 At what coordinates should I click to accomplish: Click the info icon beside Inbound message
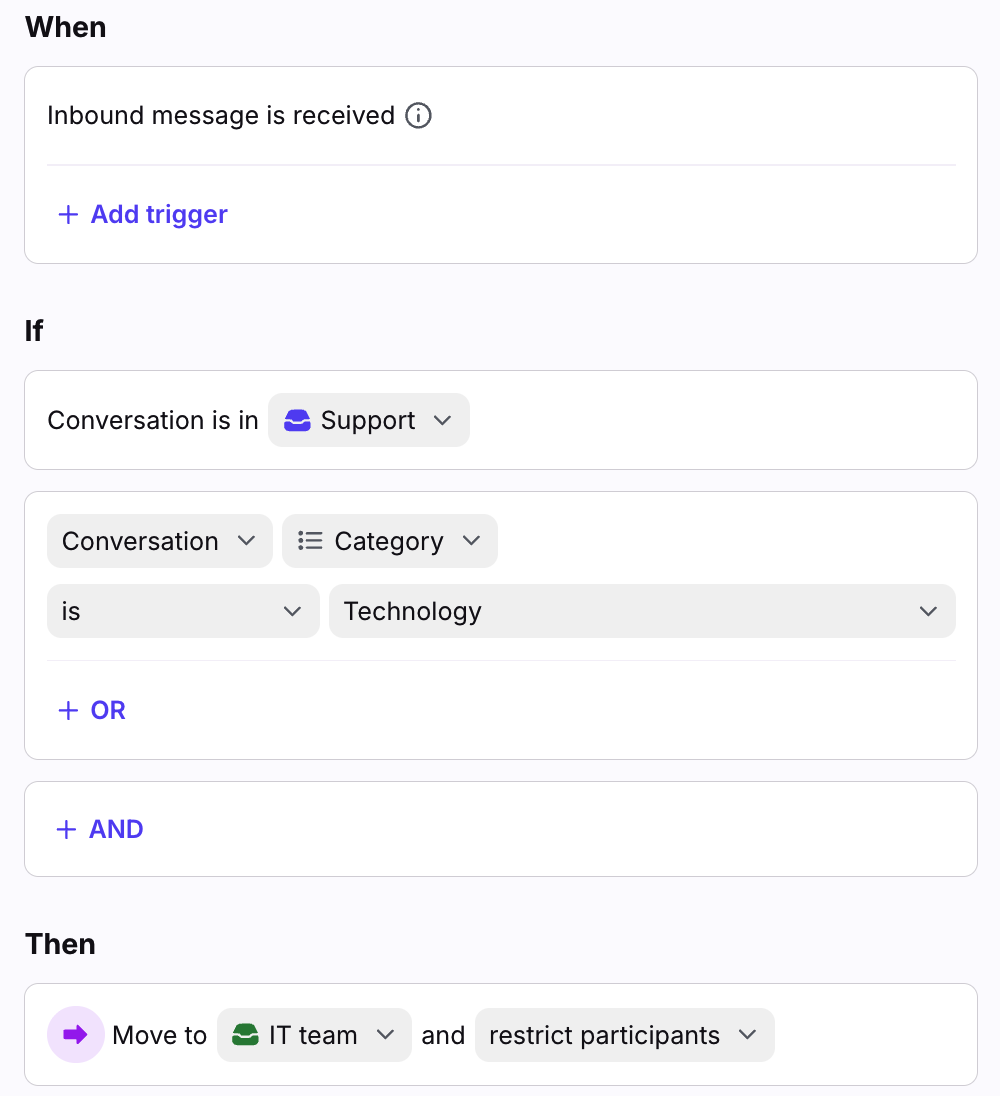(x=418, y=116)
